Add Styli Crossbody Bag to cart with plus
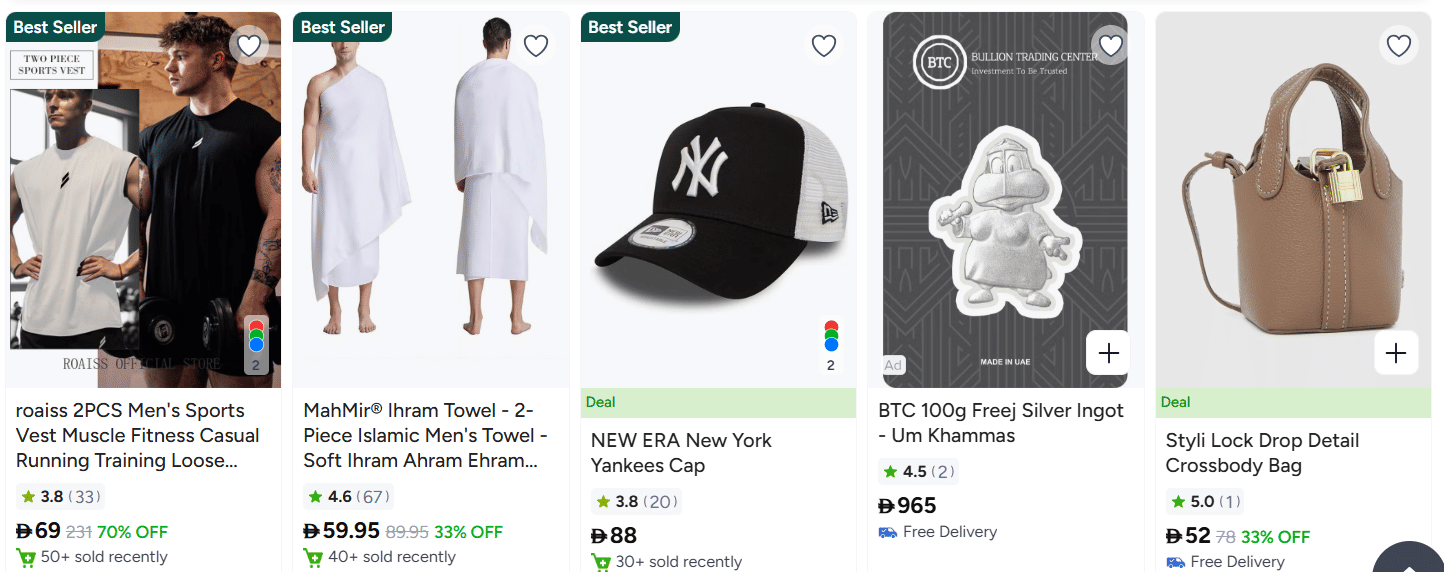Image resolution: width=1444 pixels, height=572 pixels. pyautogui.click(x=1396, y=353)
